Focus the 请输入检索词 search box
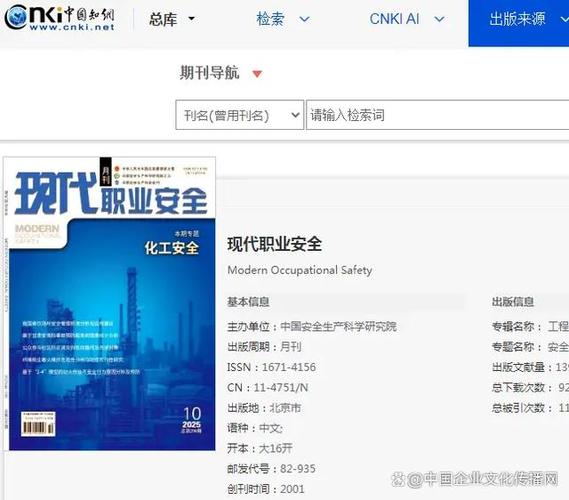Image resolution: width=569 pixels, height=500 pixels. [x=438, y=115]
